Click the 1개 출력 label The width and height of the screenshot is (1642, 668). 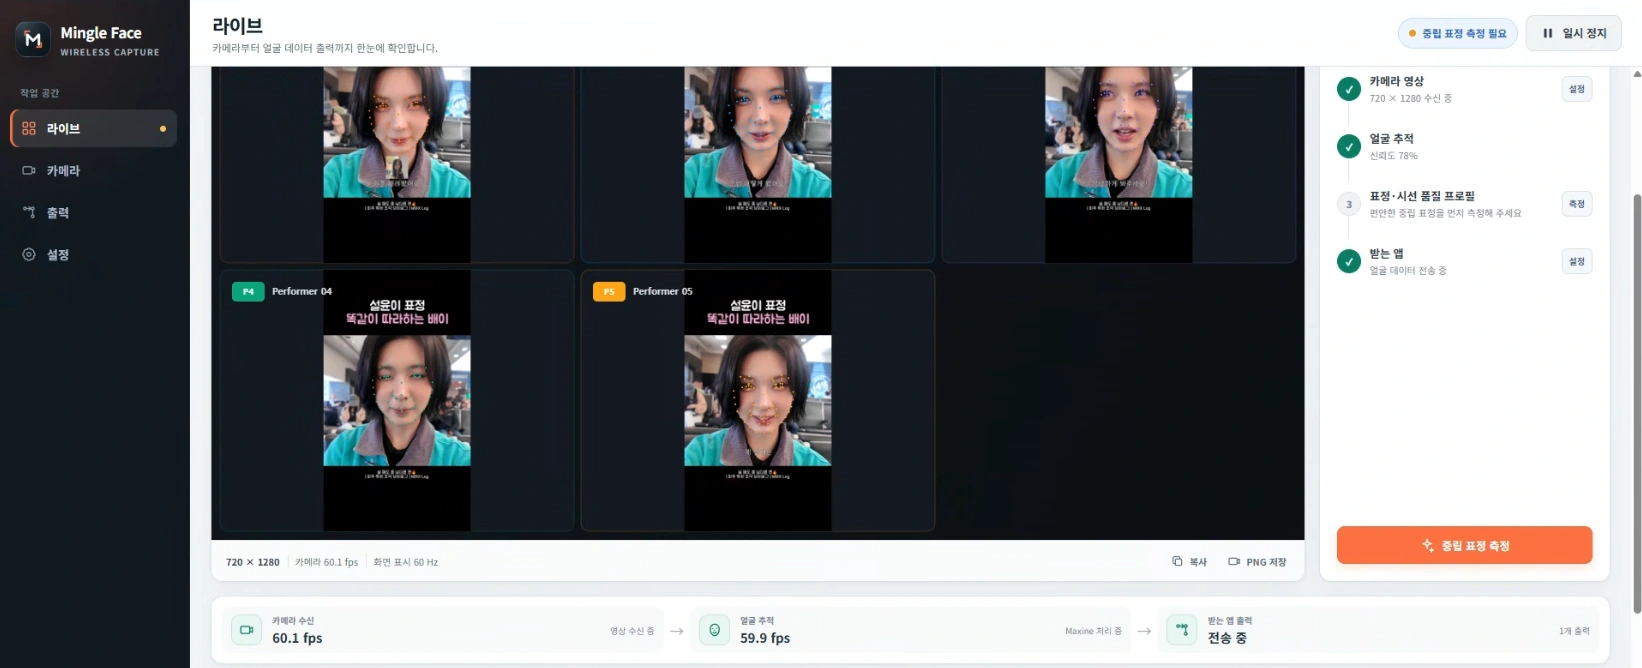tap(1574, 631)
